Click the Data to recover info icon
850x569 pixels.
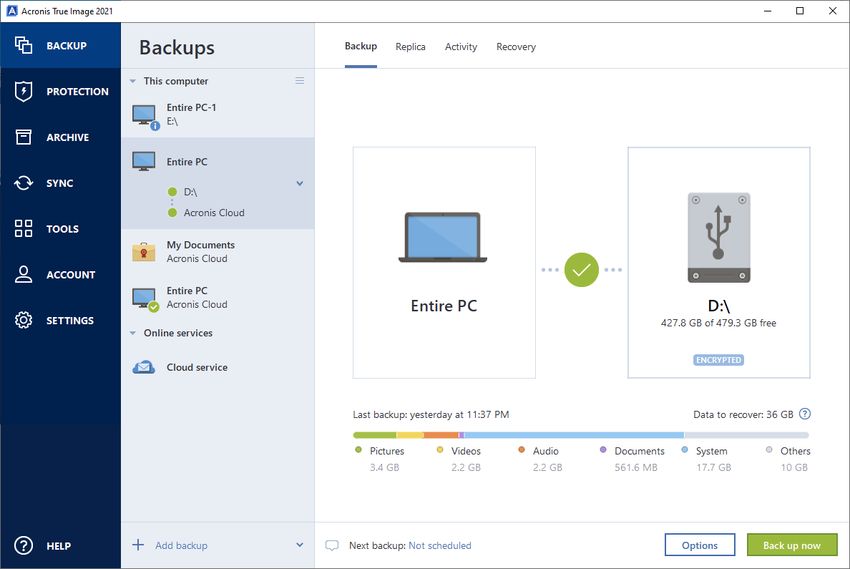pos(805,414)
